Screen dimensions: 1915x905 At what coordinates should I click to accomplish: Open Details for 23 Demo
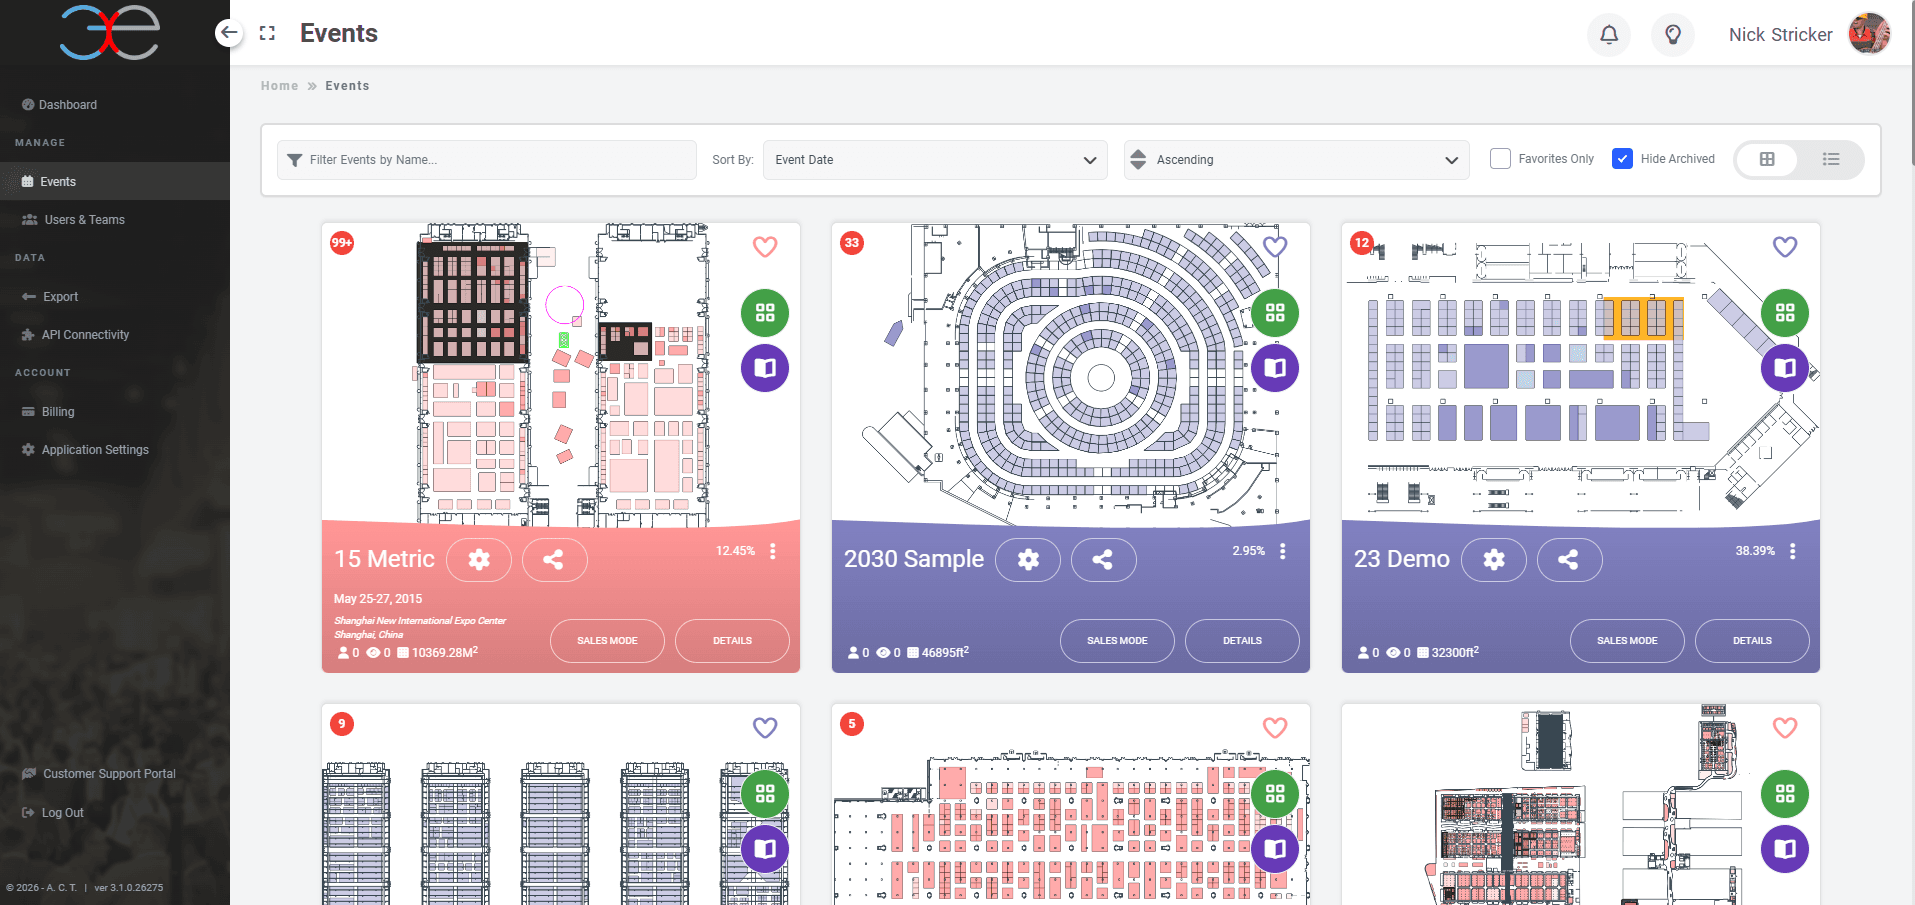coord(1752,641)
